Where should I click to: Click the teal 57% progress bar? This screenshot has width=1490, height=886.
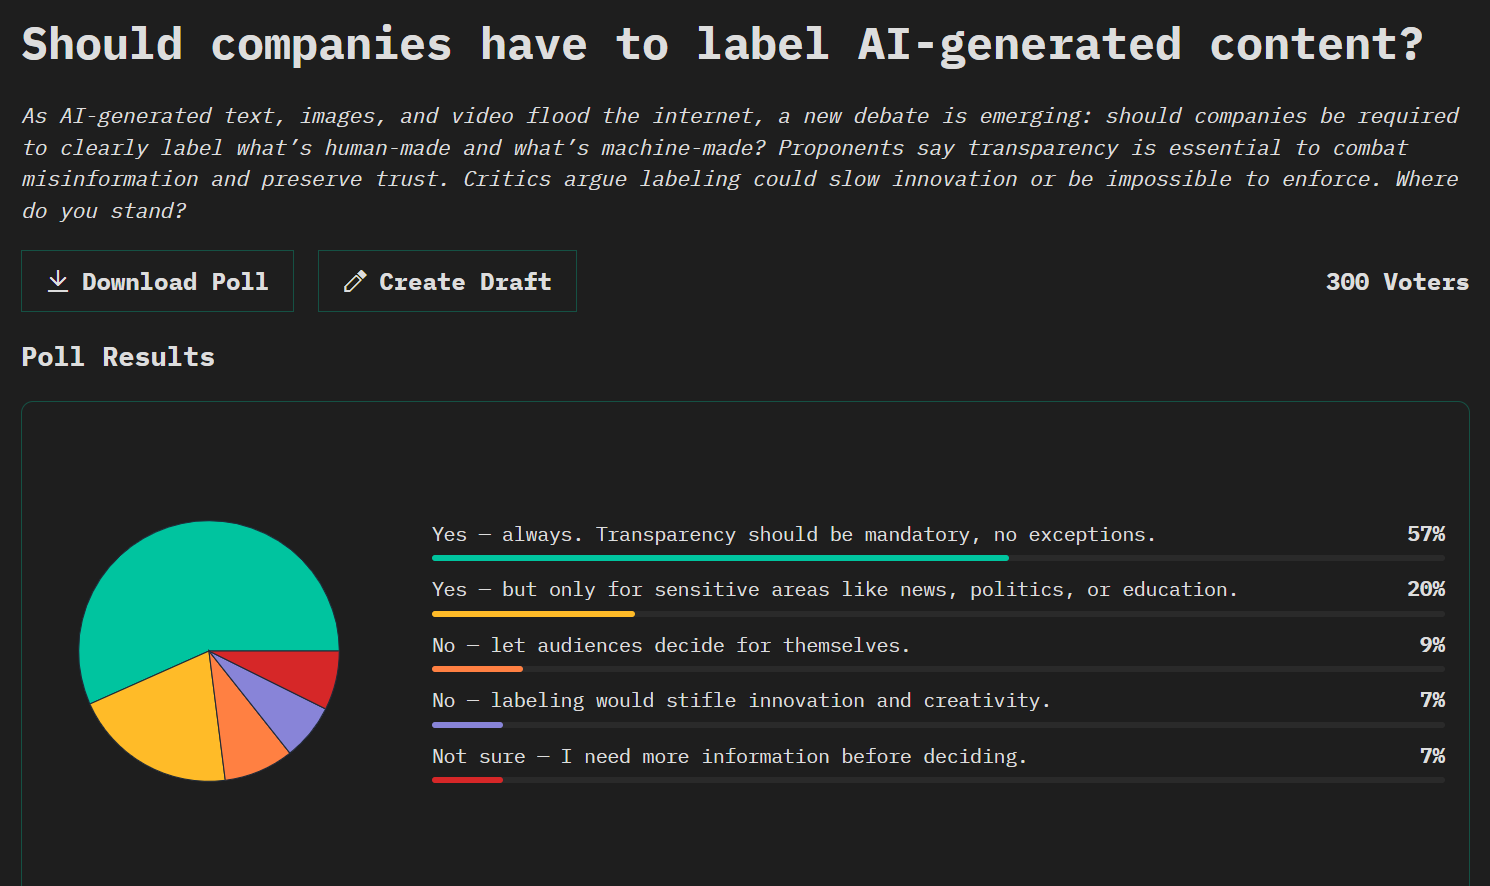[x=720, y=558]
